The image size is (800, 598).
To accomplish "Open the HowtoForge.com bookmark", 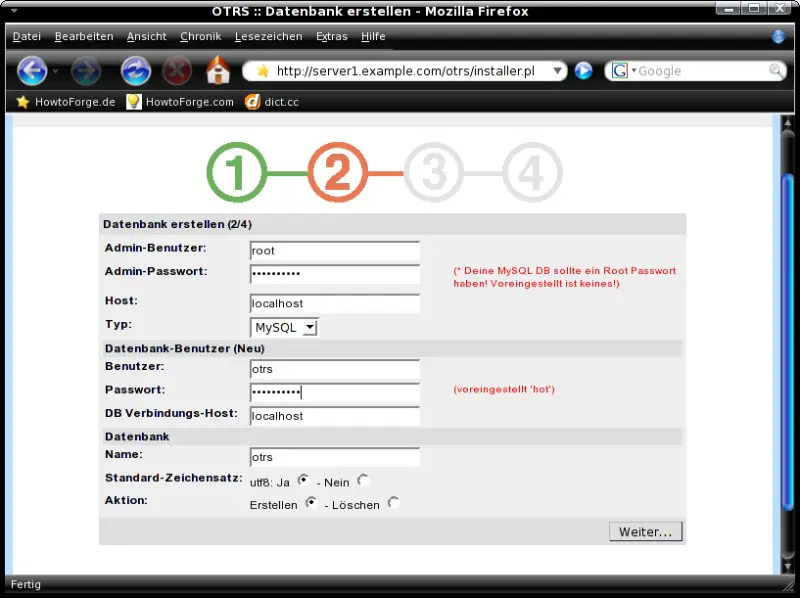I will [180, 102].
